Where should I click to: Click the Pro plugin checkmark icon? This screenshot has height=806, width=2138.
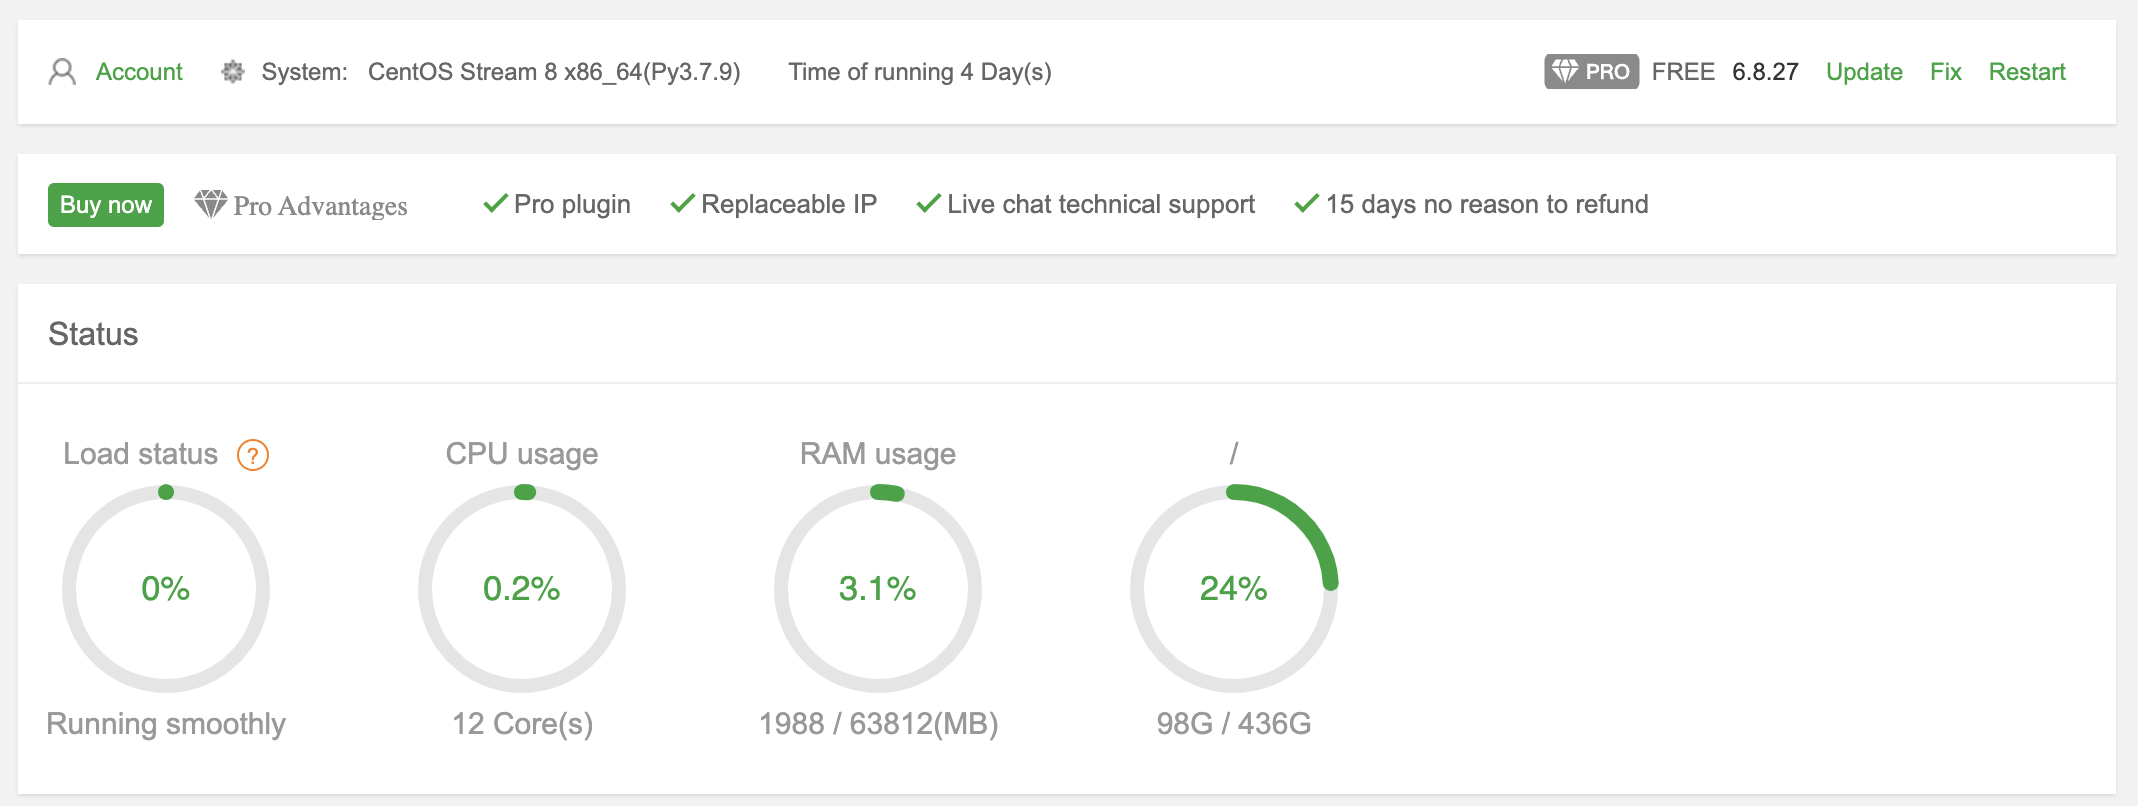(495, 204)
